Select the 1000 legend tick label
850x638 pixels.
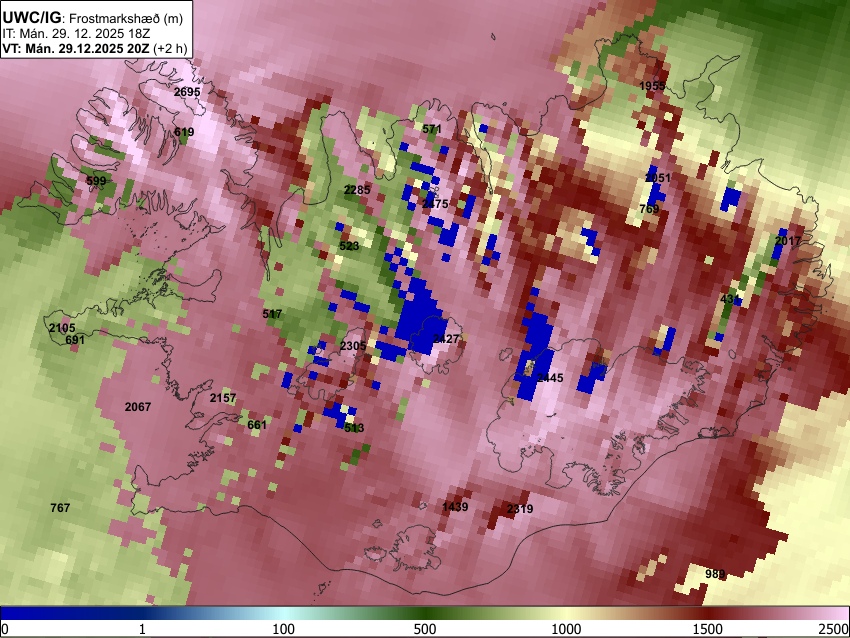coord(566,629)
